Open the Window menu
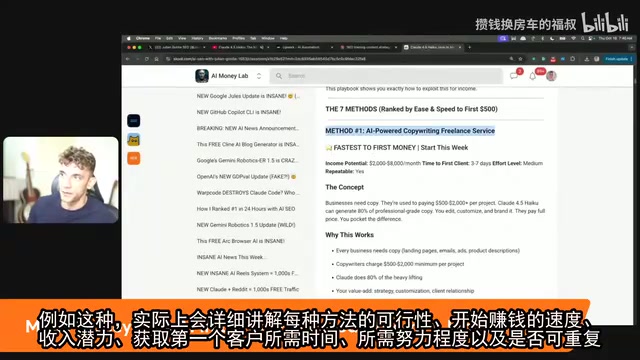Image resolution: width=640 pixels, height=360 pixels. (x=268, y=38)
